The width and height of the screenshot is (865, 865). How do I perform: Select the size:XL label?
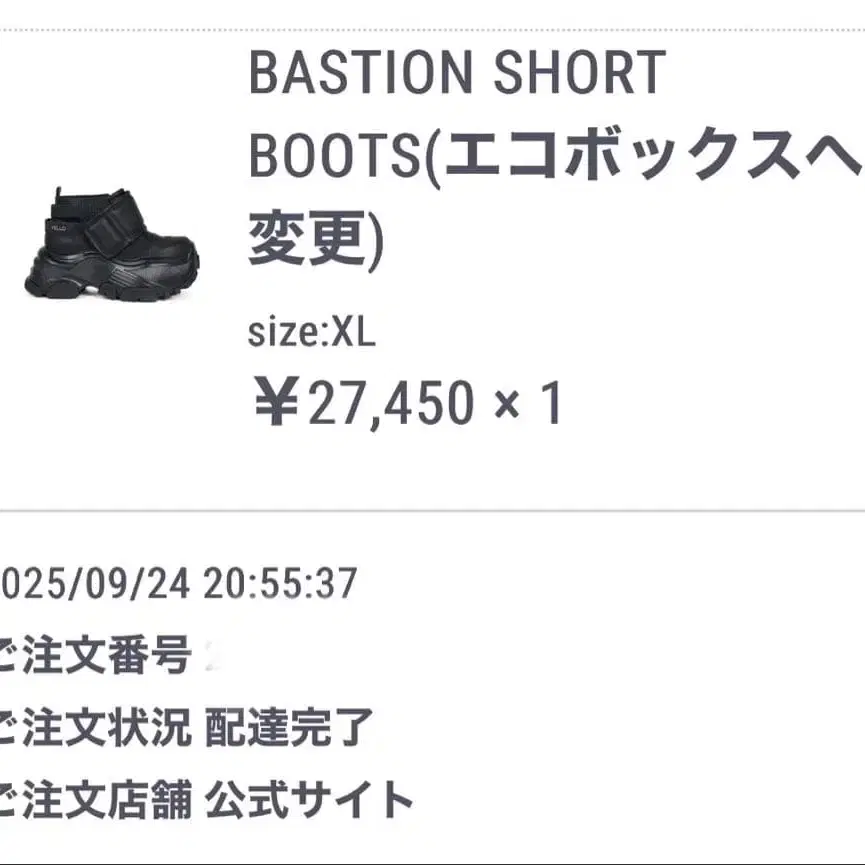pyautogui.click(x=312, y=333)
